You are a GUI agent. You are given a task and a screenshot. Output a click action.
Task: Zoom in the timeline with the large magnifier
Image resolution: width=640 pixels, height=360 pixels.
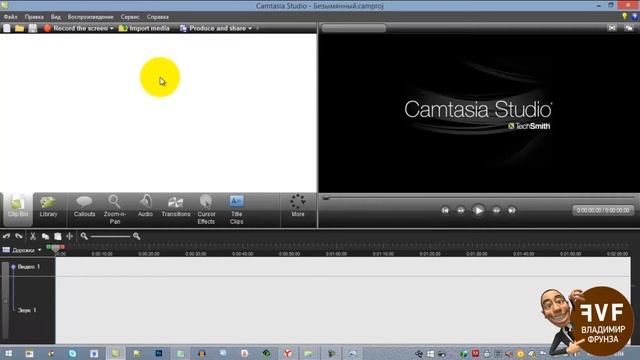pyautogui.click(x=136, y=236)
